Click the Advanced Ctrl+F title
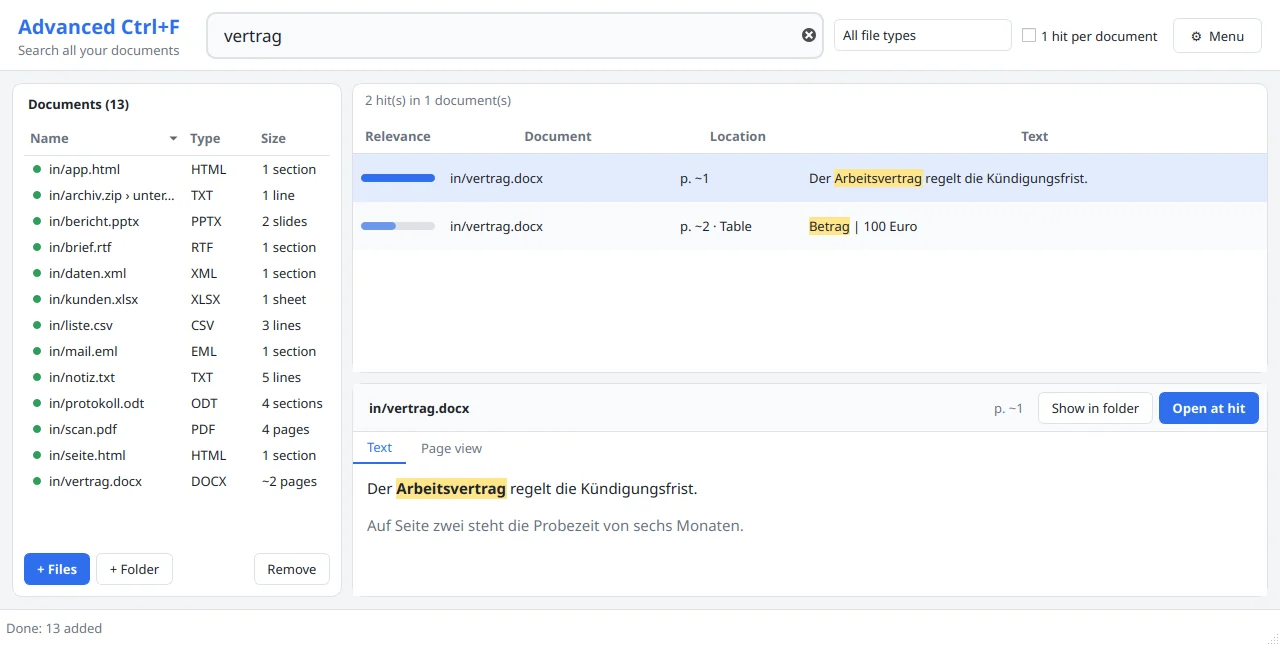Viewport: 1280px width, 646px height. pyautogui.click(x=99, y=27)
